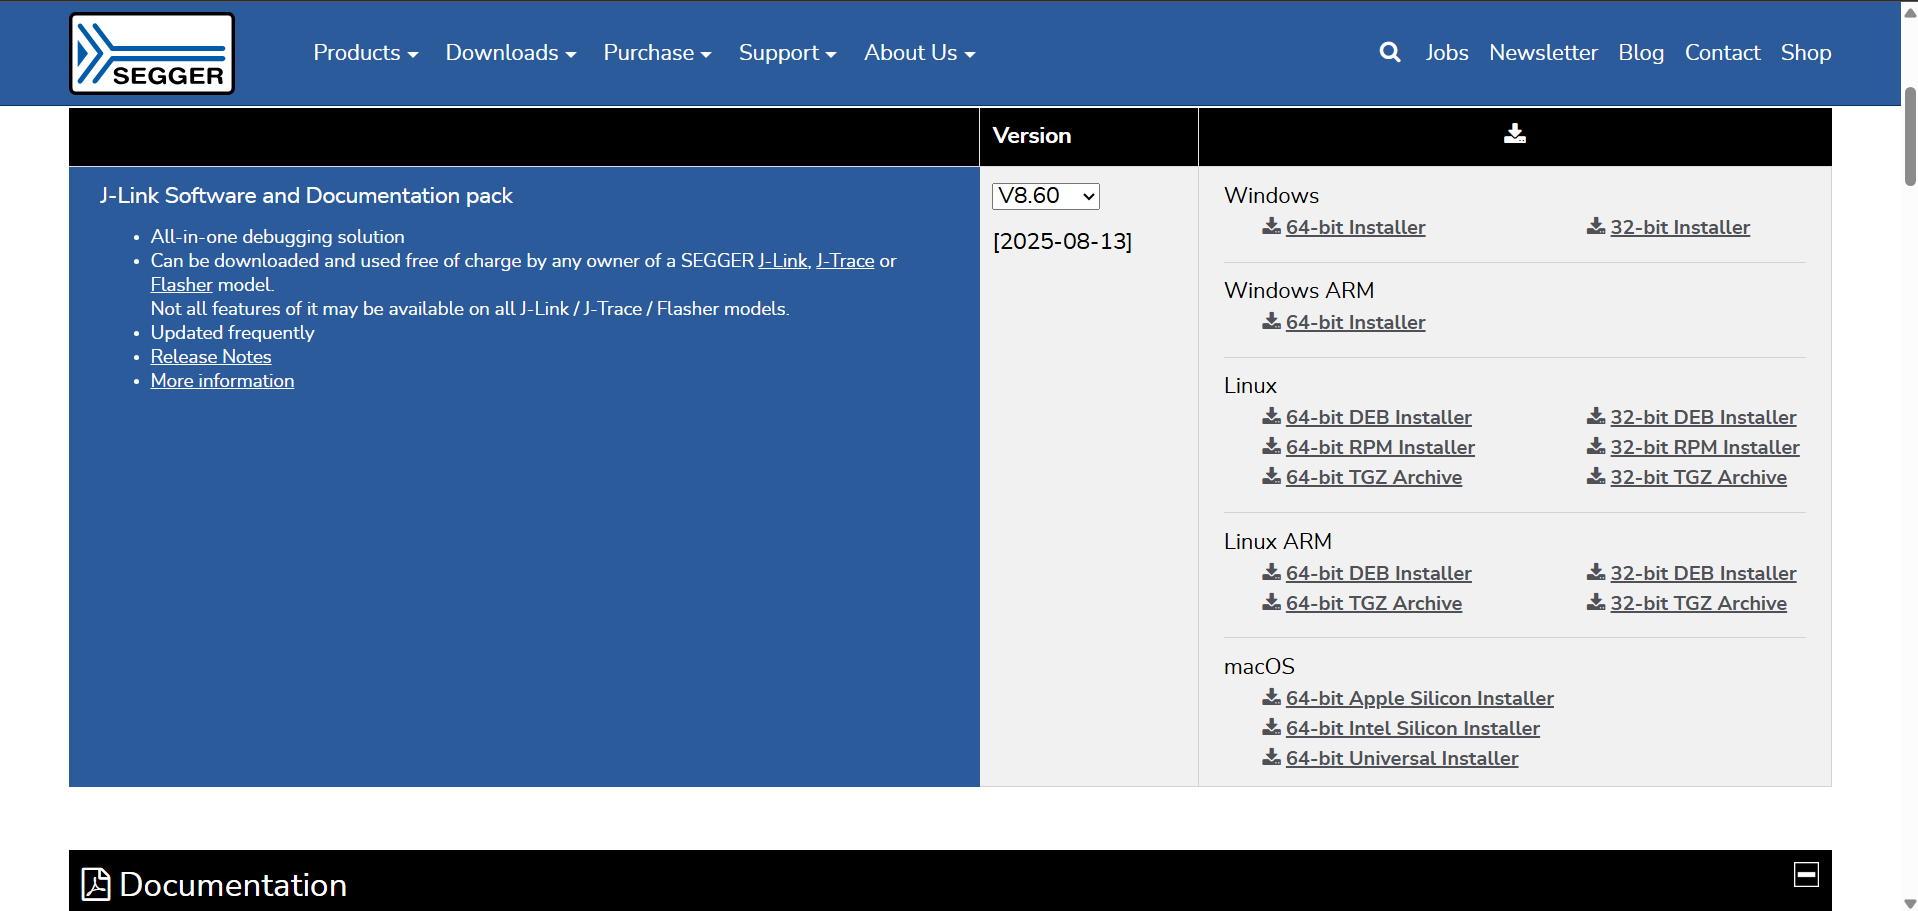Open the search magnifier icon
This screenshot has width=1918, height=911.
[1390, 52]
